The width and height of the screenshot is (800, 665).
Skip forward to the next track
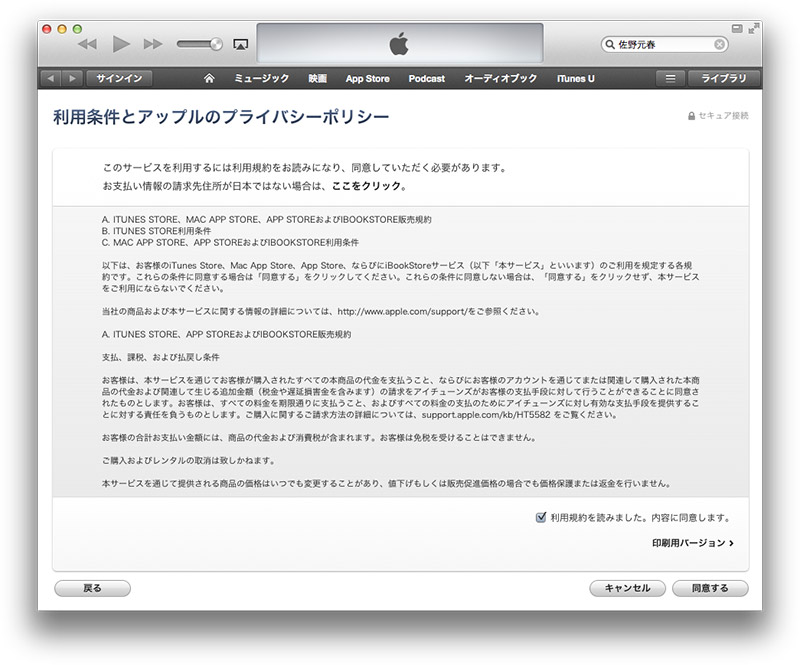153,44
